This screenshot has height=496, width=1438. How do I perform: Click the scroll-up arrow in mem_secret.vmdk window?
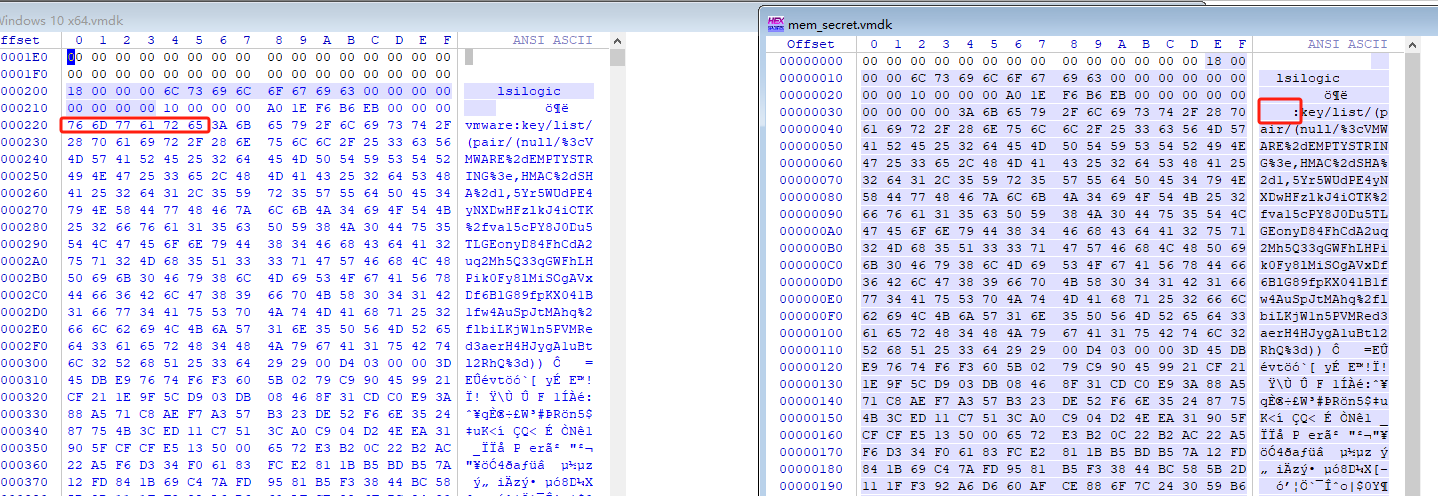coord(1414,44)
